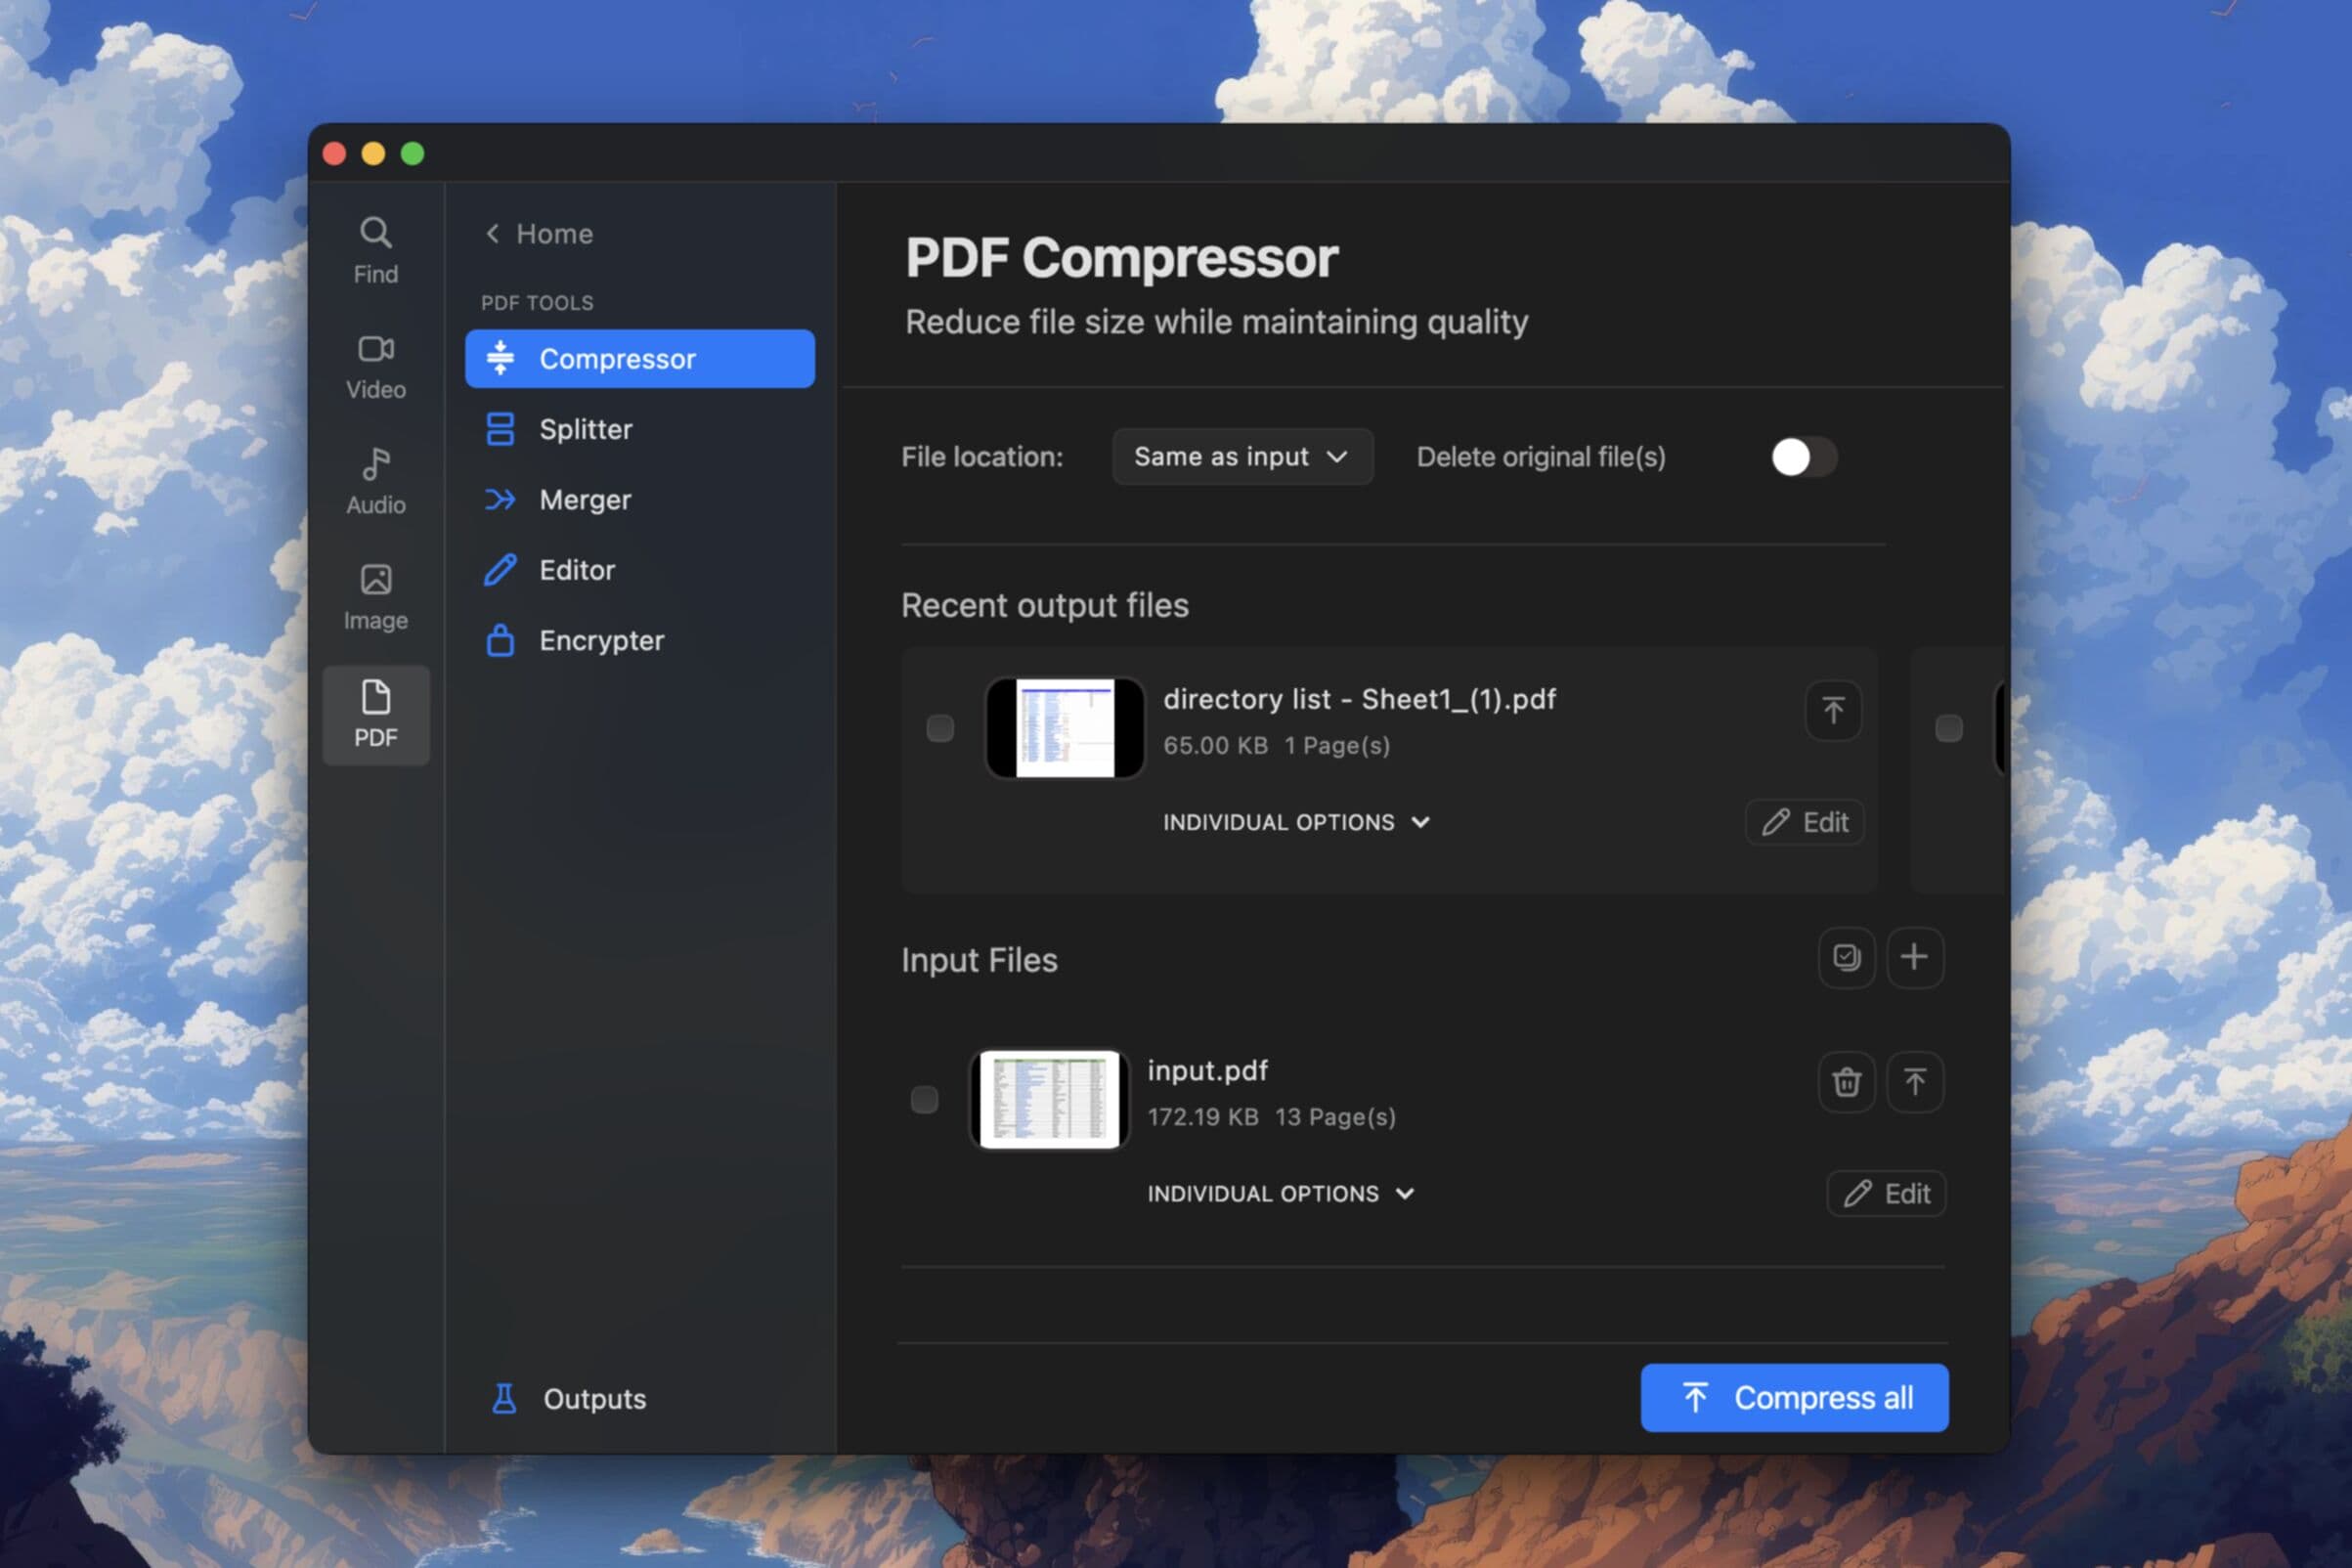Click the Editor pencil icon

(500, 570)
